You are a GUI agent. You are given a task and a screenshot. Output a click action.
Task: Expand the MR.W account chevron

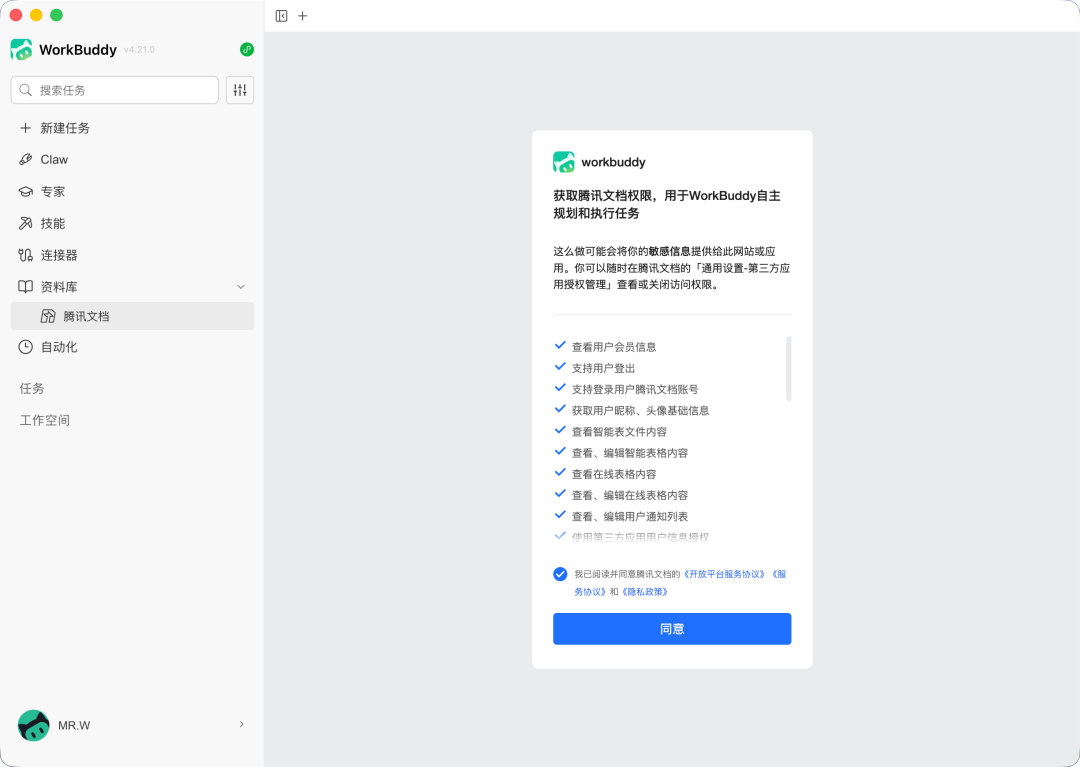[241, 724]
